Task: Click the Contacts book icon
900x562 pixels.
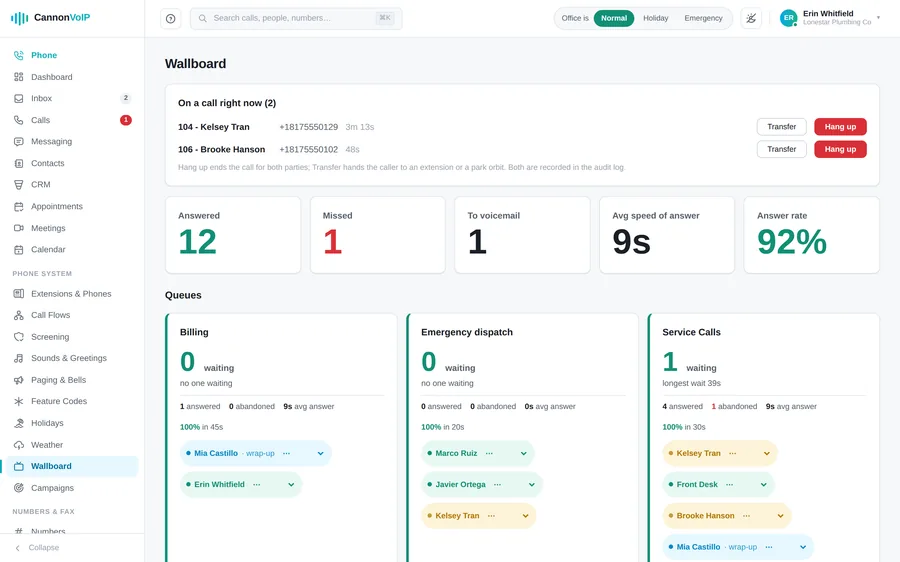Action: pyautogui.click(x=19, y=163)
